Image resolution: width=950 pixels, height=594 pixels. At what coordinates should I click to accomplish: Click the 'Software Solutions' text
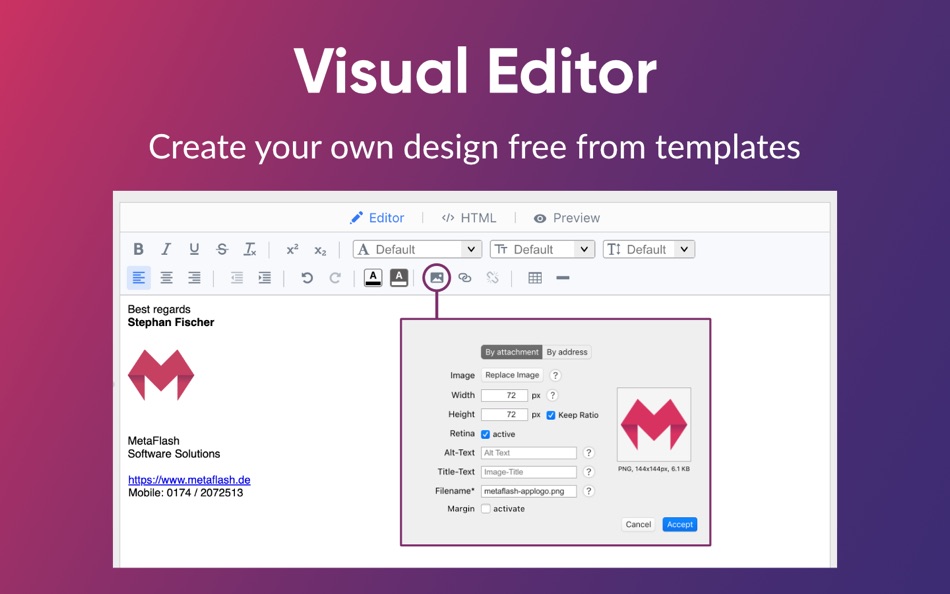pos(174,453)
